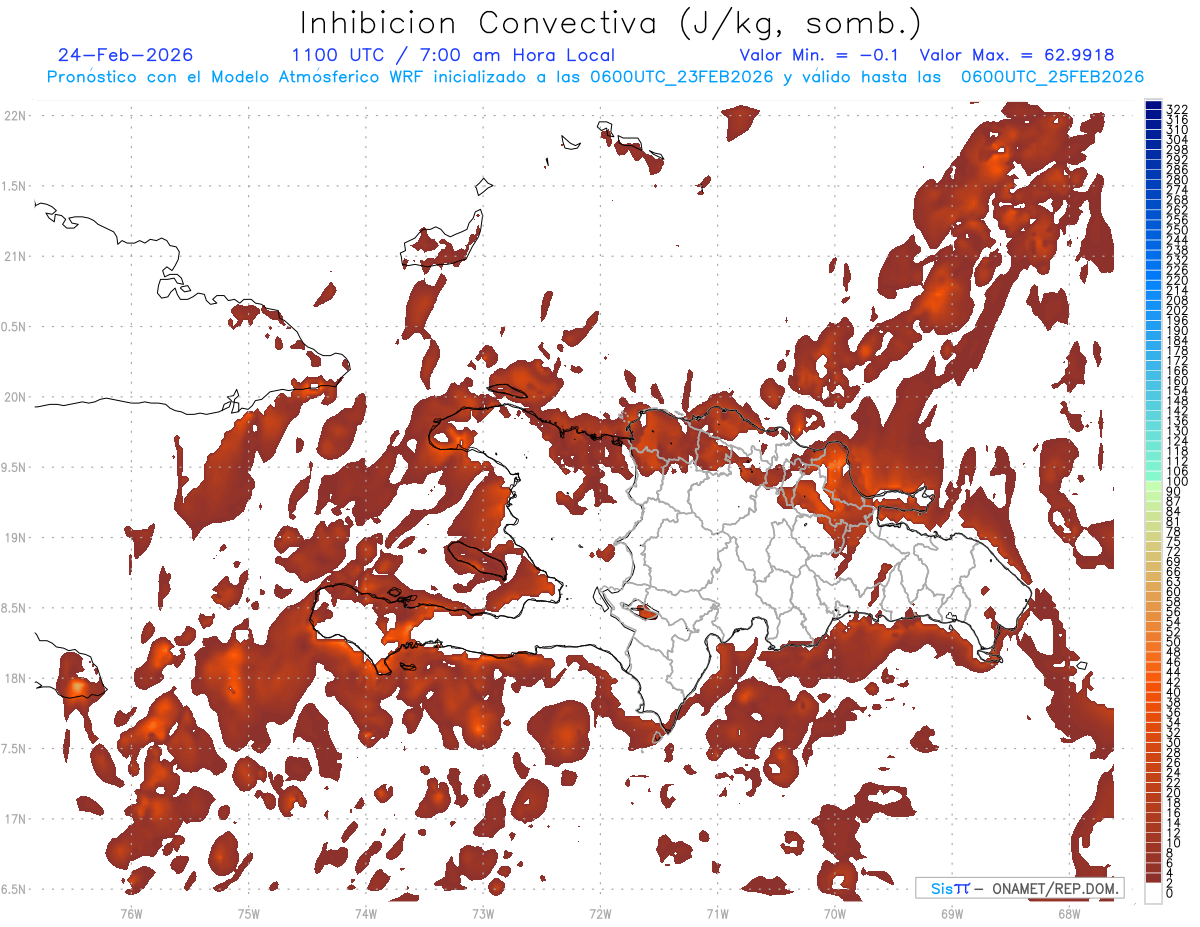Click the "20N" latitude label
Screen dimensions: 1200x927
(15, 397)
